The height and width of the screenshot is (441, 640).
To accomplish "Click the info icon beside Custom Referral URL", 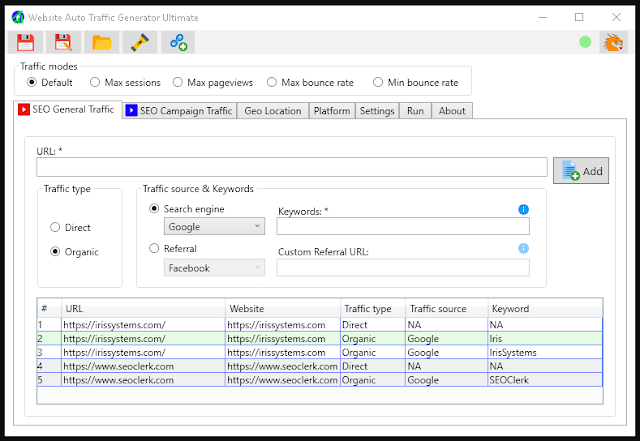I will coord(523,248).
